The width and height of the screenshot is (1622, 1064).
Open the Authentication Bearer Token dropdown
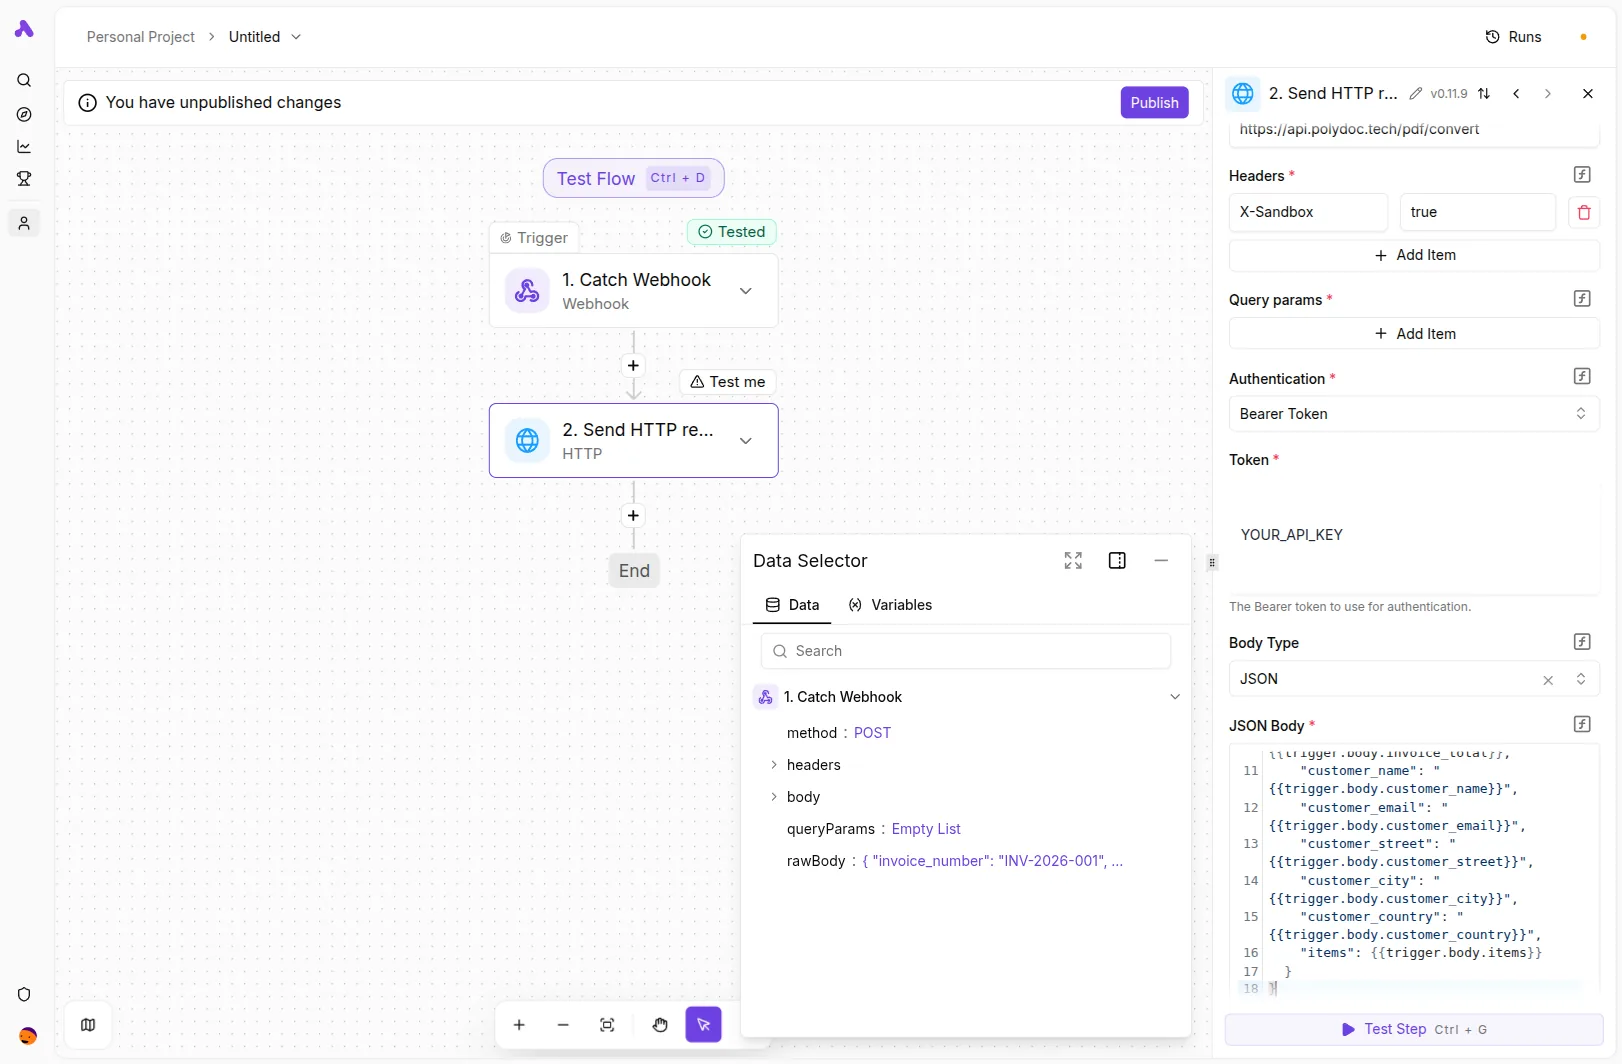coord(1414,414)
